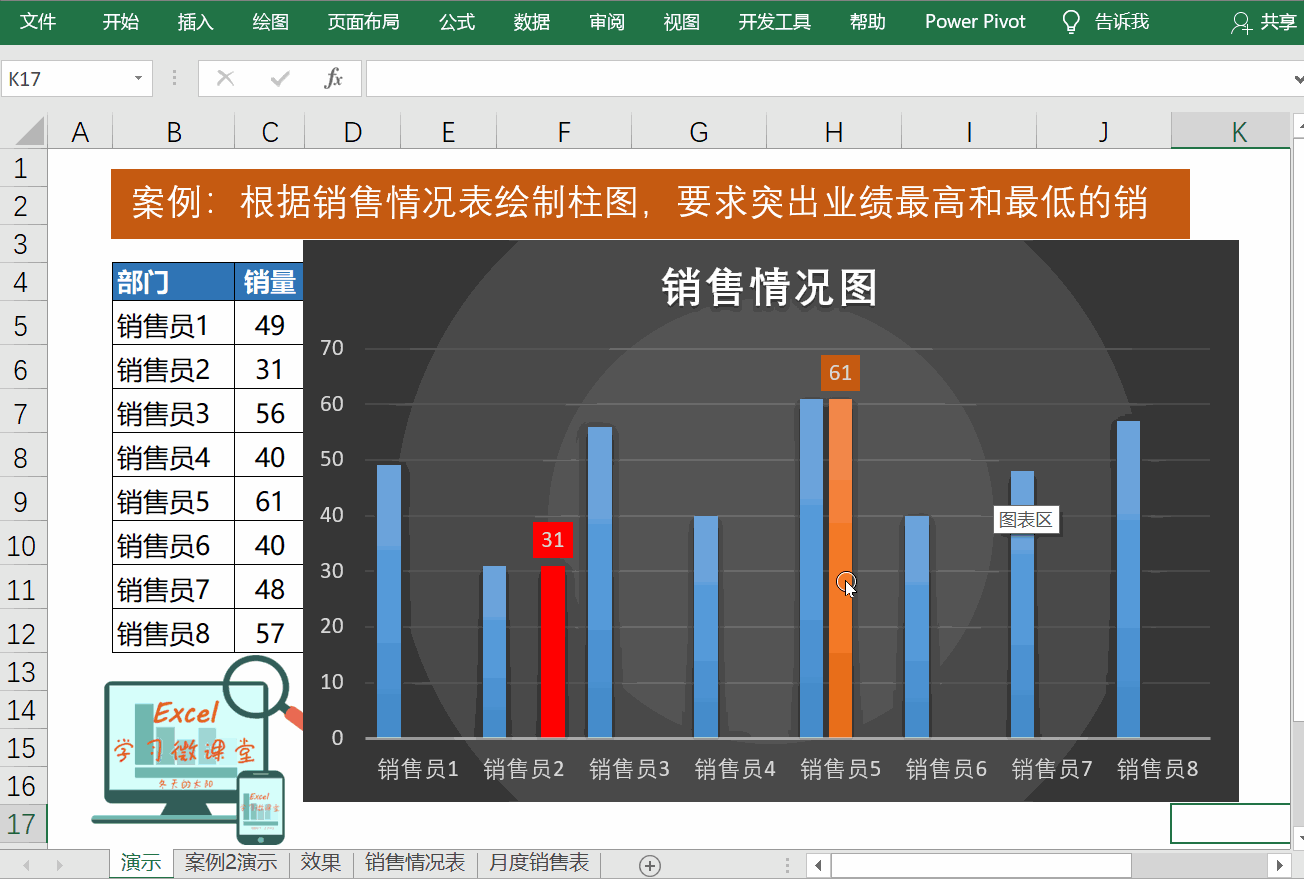Select the cell with value 61 in table
This screenshot has width=1304, height=879.
click(270, 501)
